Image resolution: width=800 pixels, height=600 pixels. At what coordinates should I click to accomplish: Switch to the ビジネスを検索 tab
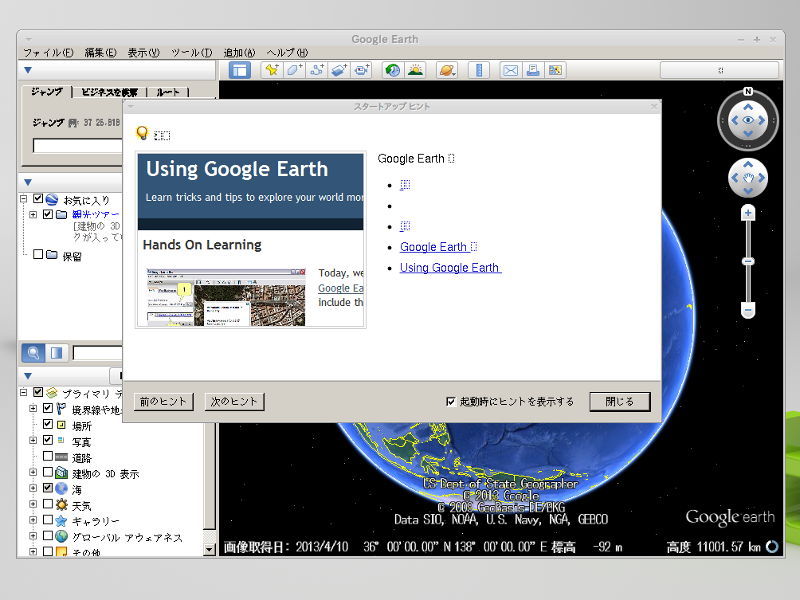coord(109,92)
